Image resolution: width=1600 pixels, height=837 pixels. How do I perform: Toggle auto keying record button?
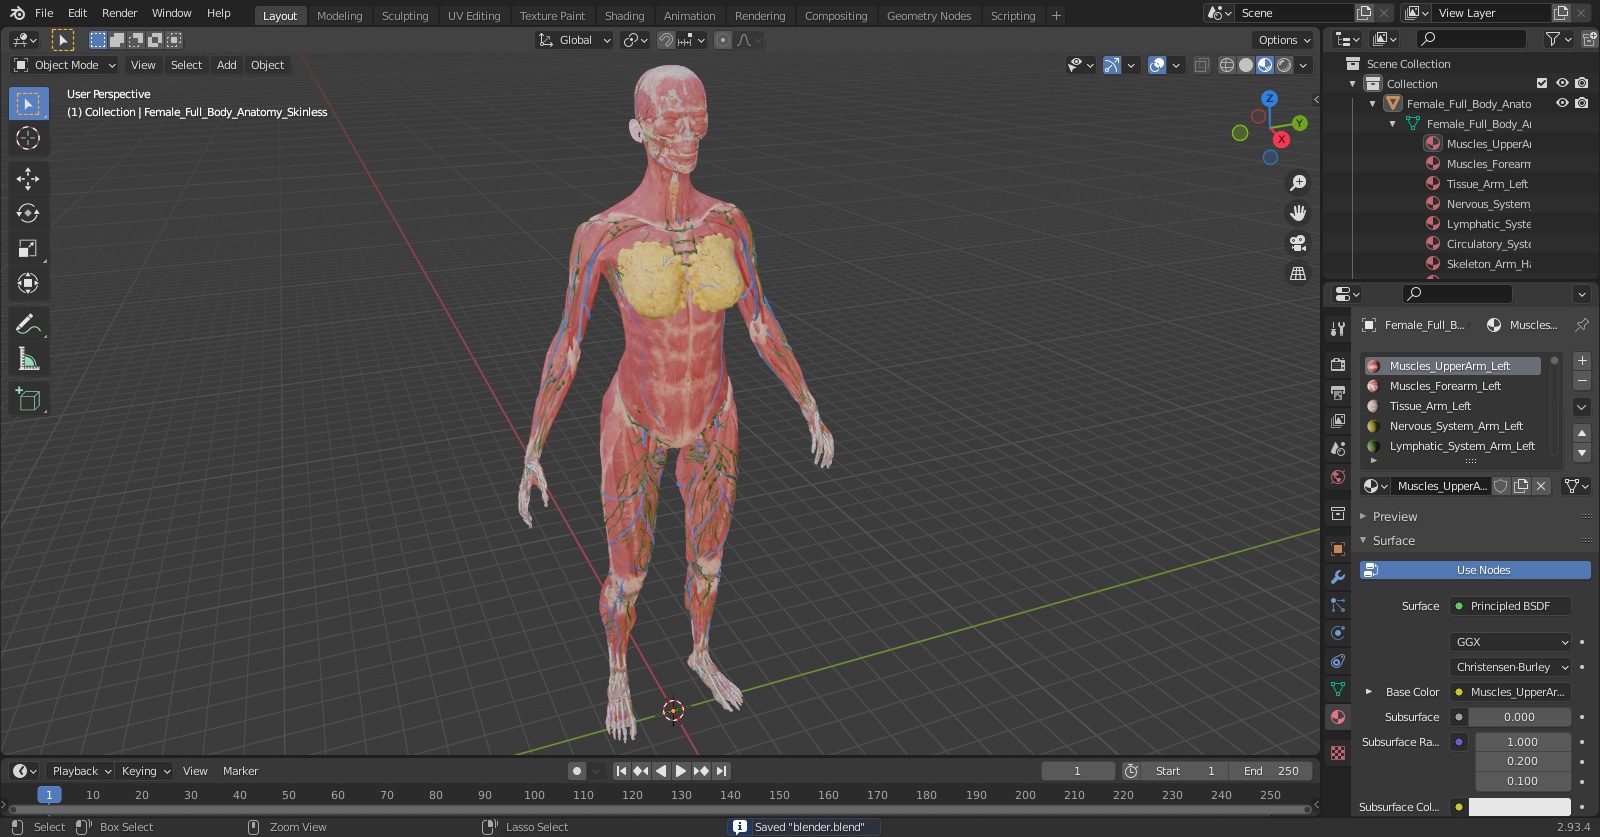tap(577, 771)
